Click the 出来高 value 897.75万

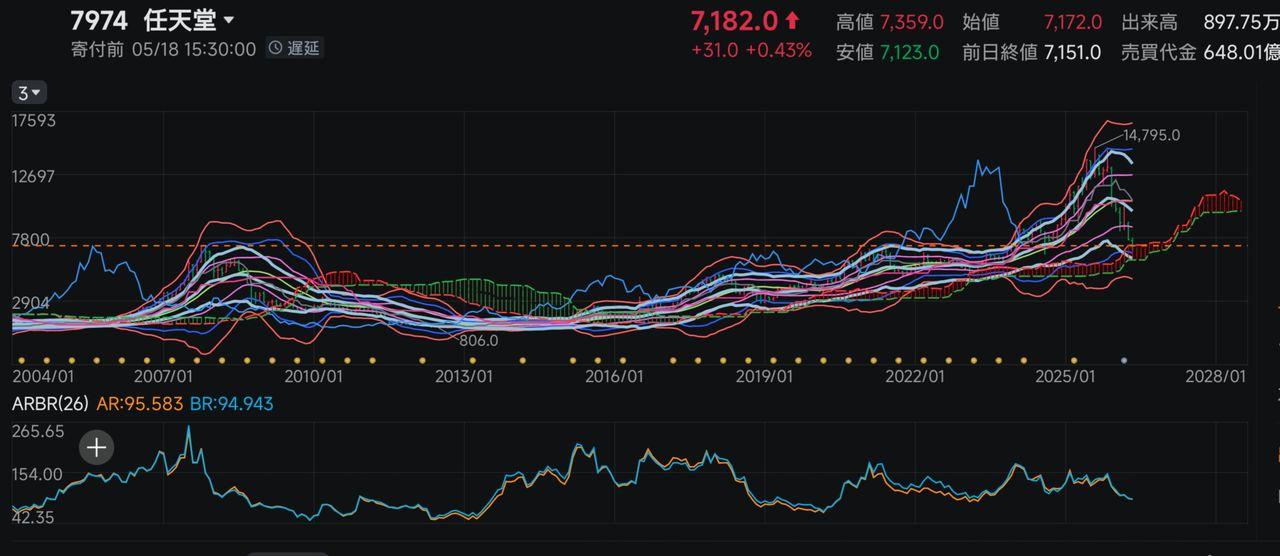pos(1241,22)
